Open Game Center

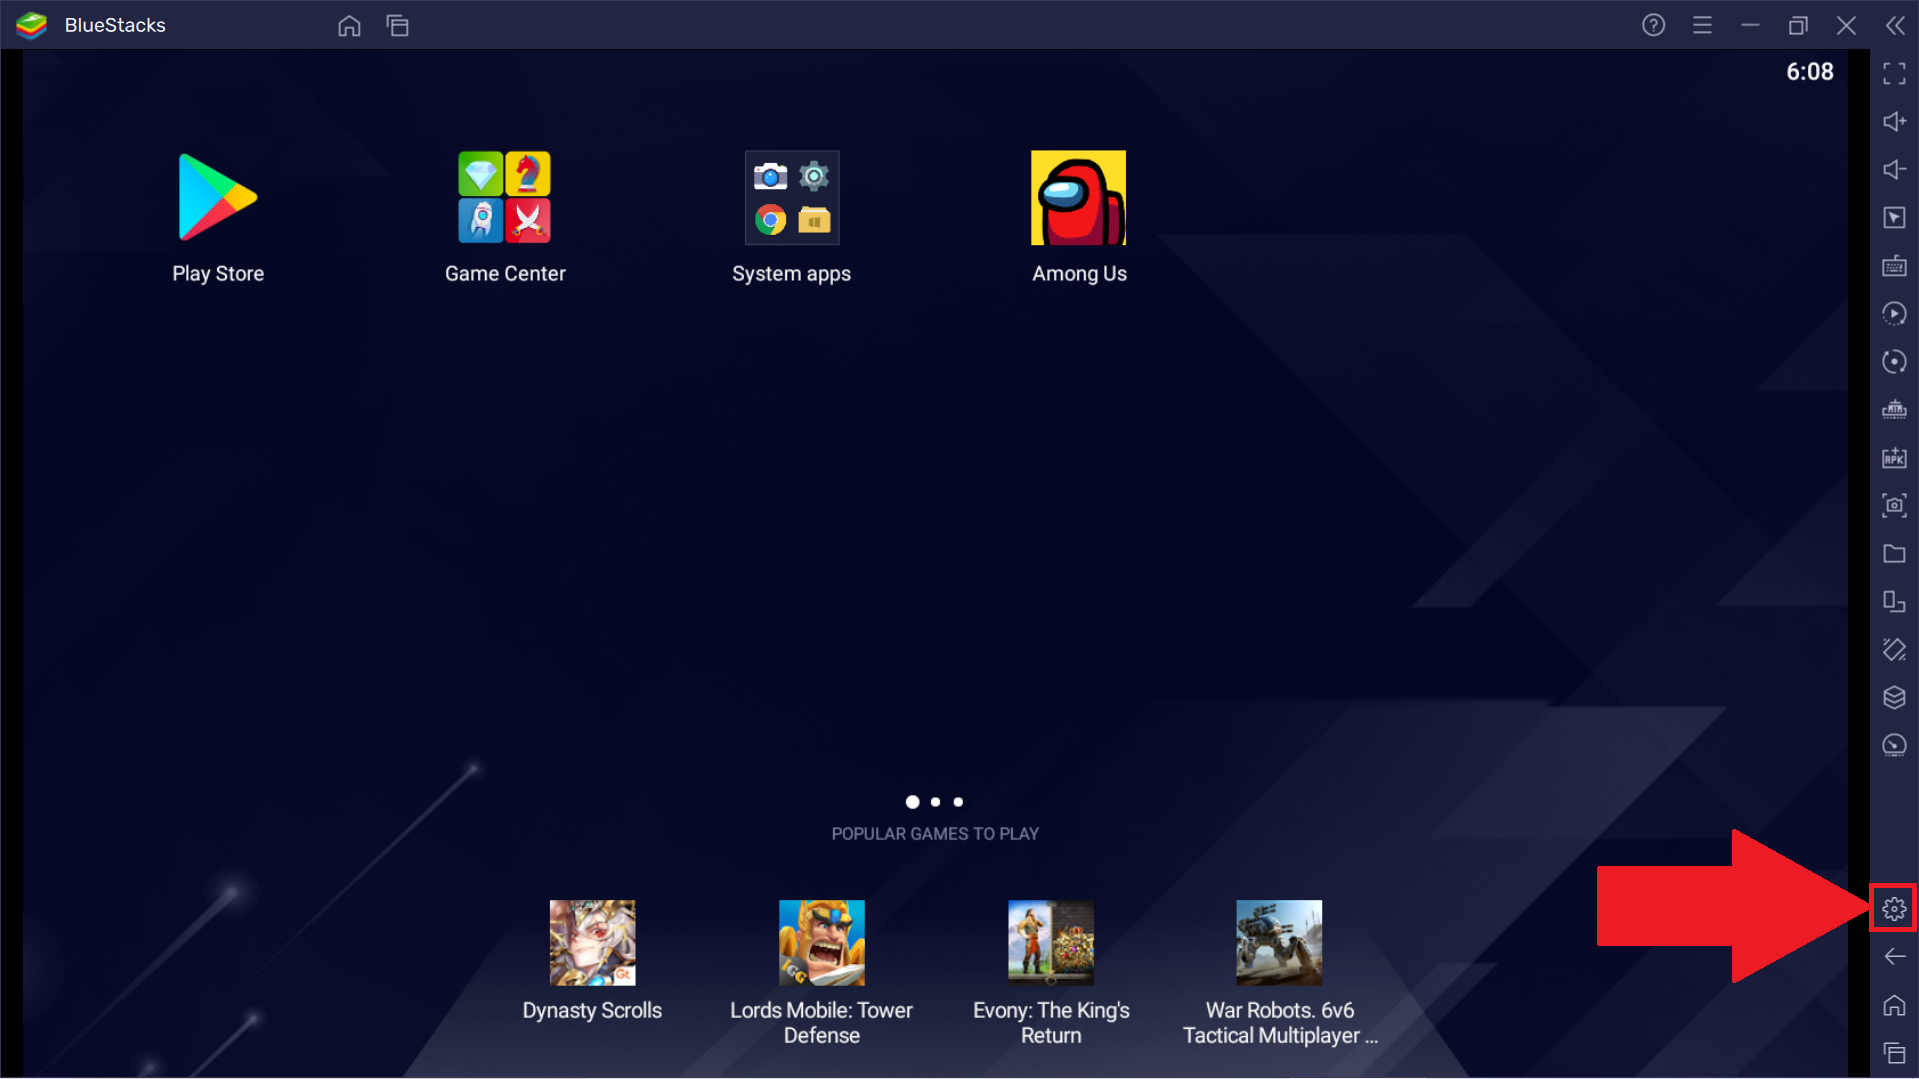click(504, 198)
